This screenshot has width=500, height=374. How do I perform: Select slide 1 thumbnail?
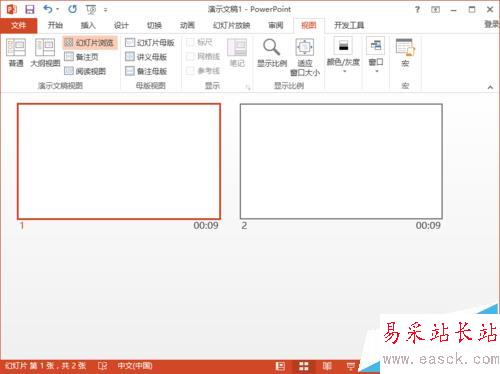click(x=119, y=161)
